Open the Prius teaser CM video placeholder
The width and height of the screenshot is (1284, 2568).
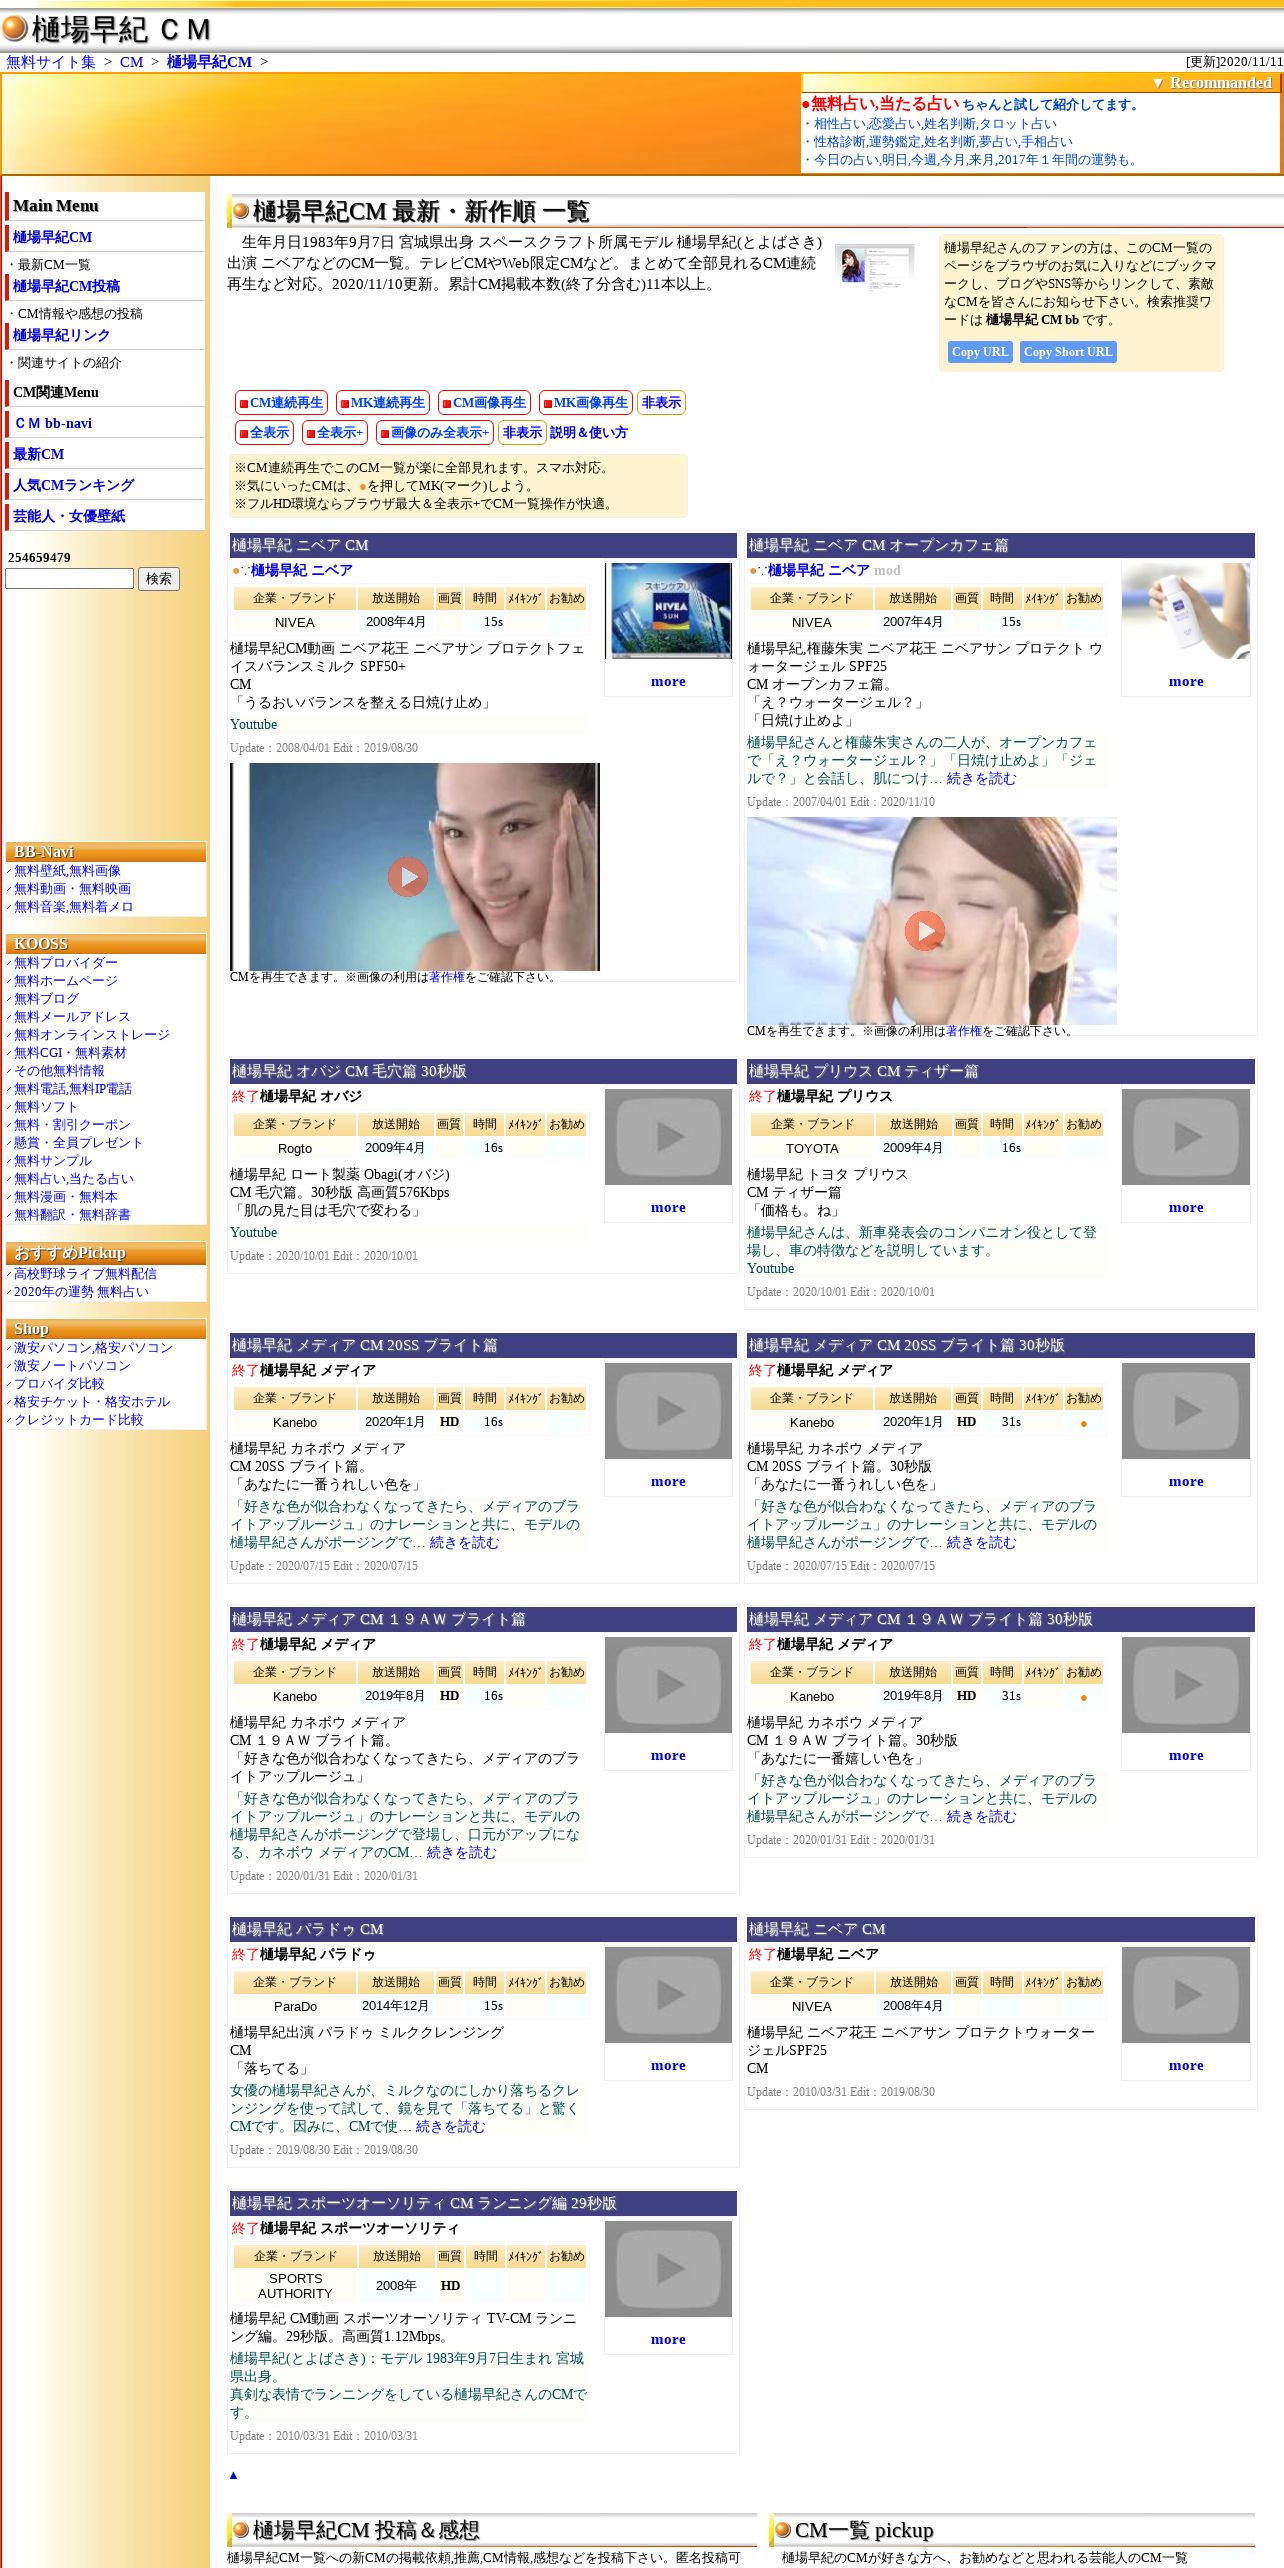click(1186, 1137)
